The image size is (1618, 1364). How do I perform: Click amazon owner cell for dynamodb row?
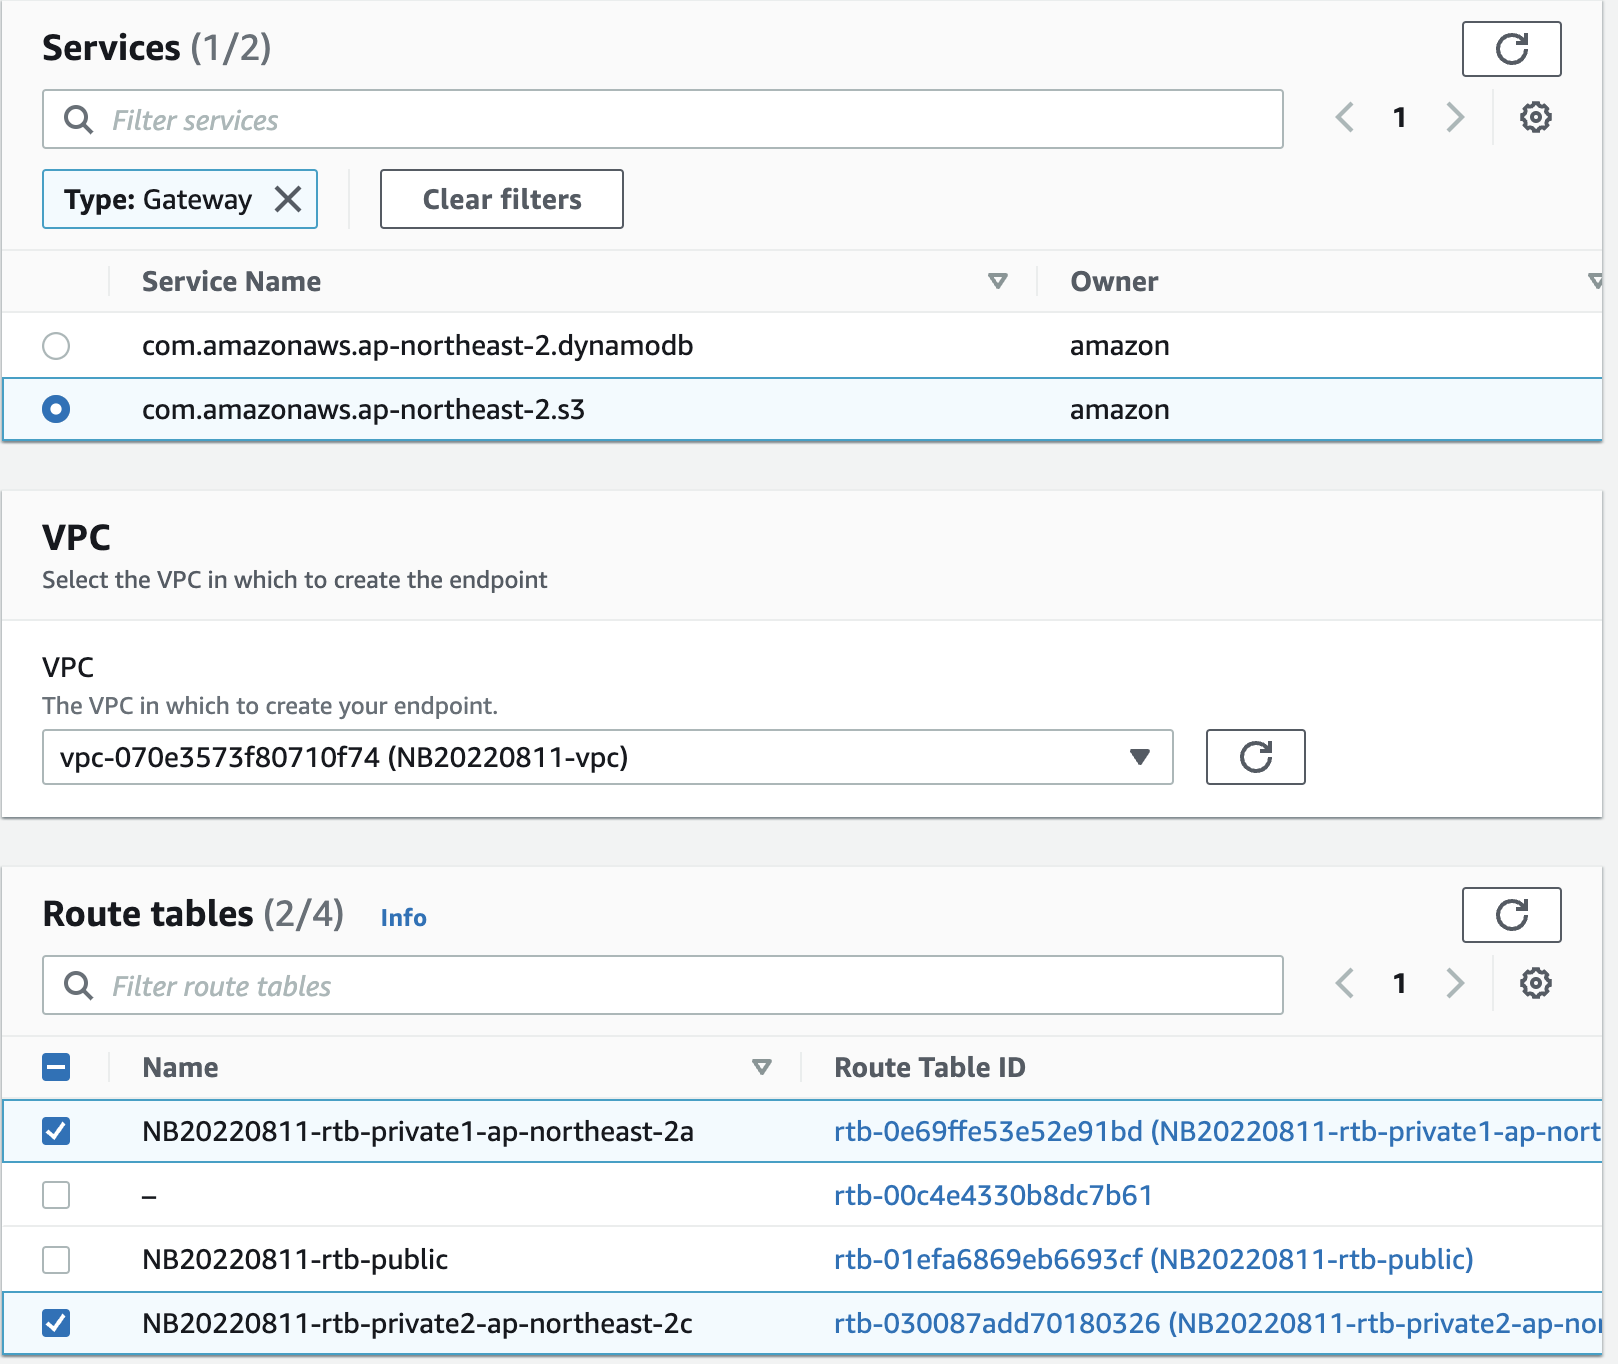click(1119, 346)
